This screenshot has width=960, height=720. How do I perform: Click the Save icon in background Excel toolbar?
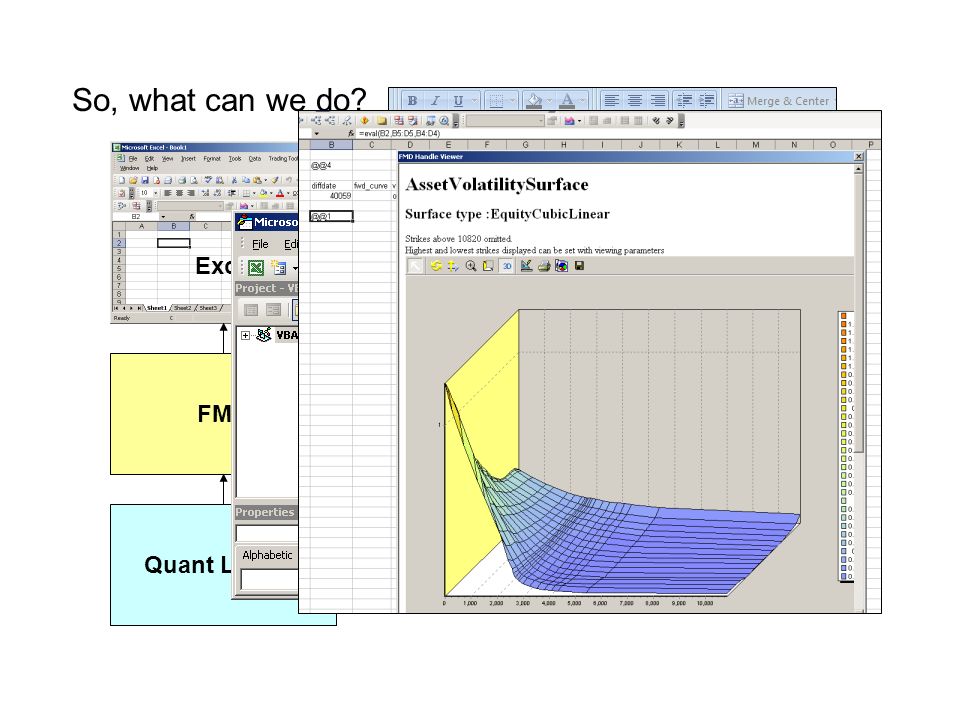point(145,180)
